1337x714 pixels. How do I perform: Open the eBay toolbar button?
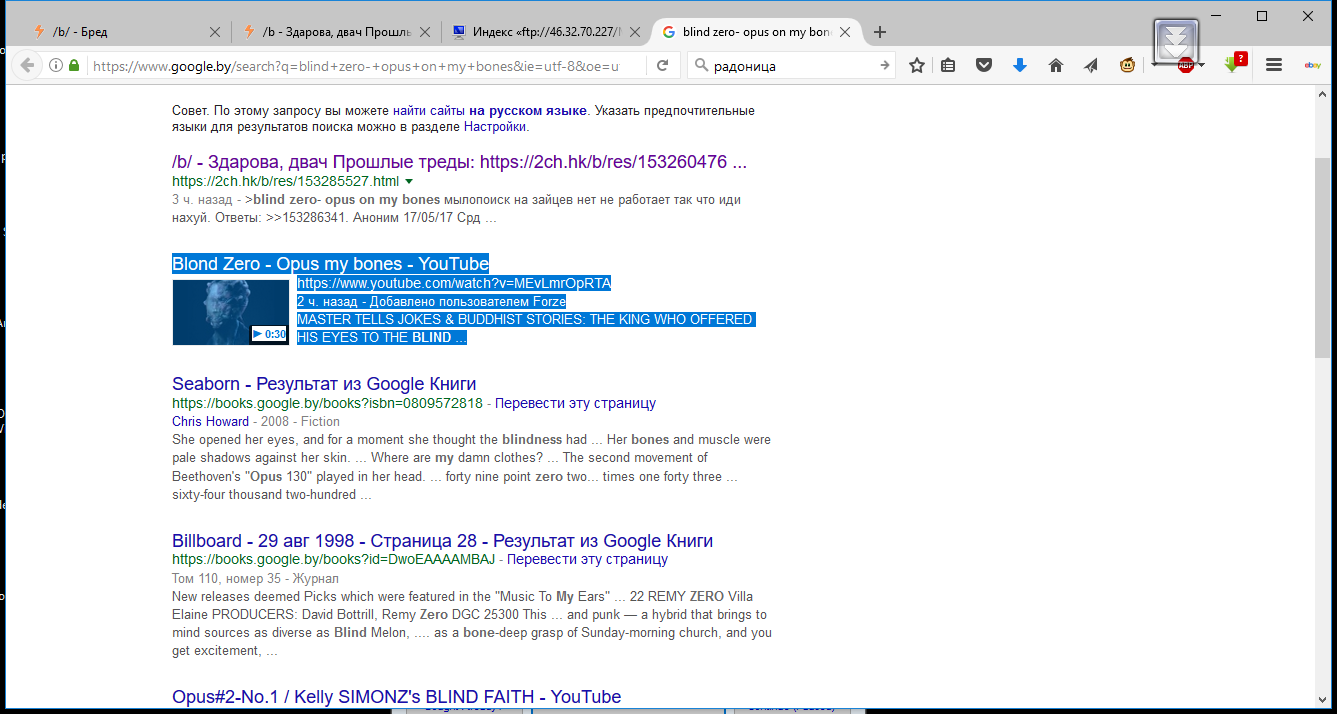point(1312,66)
